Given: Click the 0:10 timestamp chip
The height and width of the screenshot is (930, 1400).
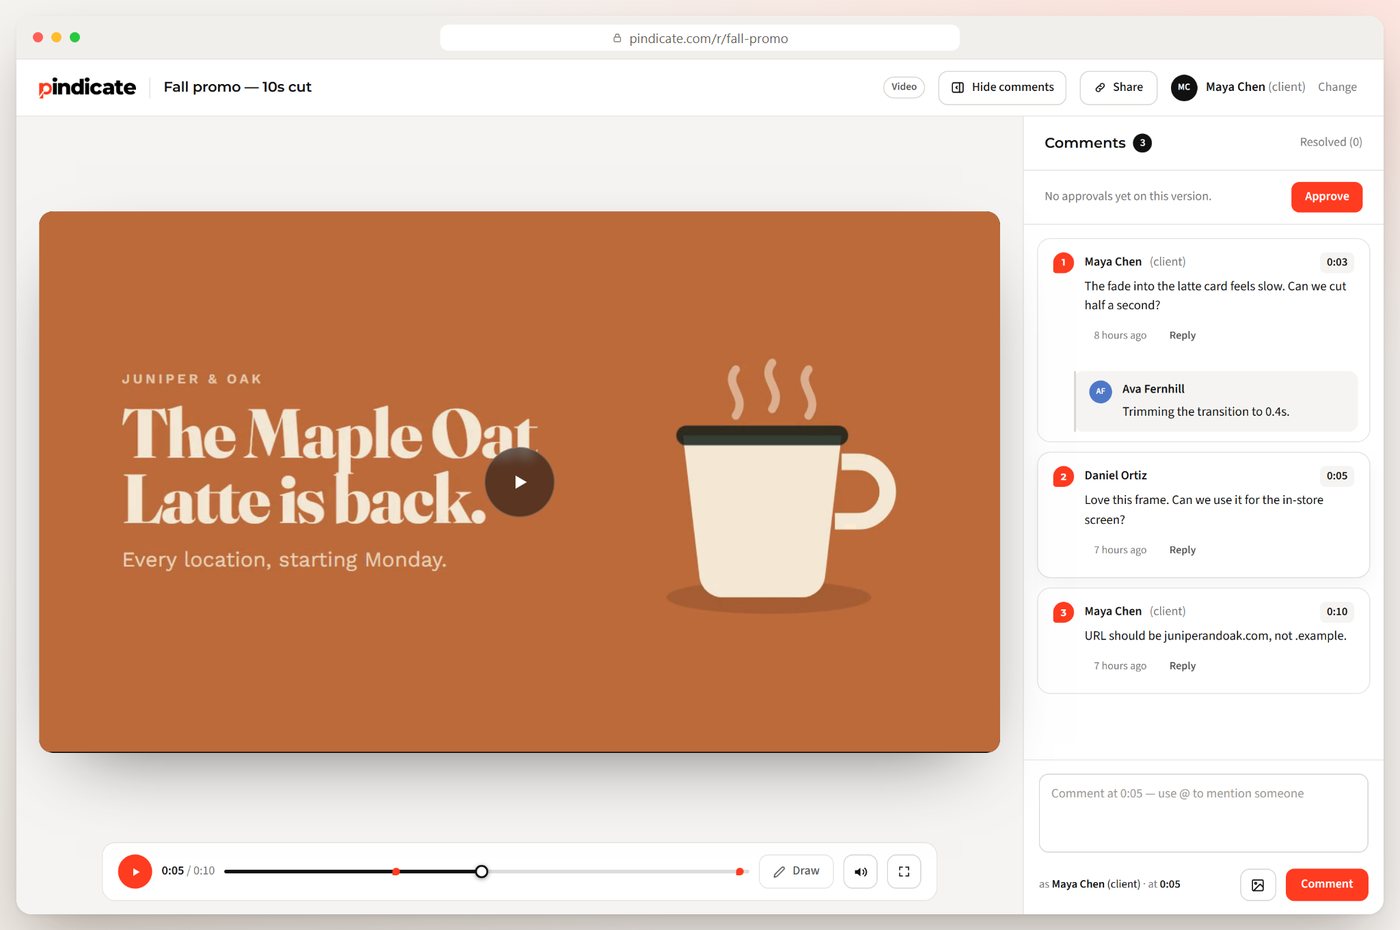Looking at the screenshot, I should tap(1337, 612).
